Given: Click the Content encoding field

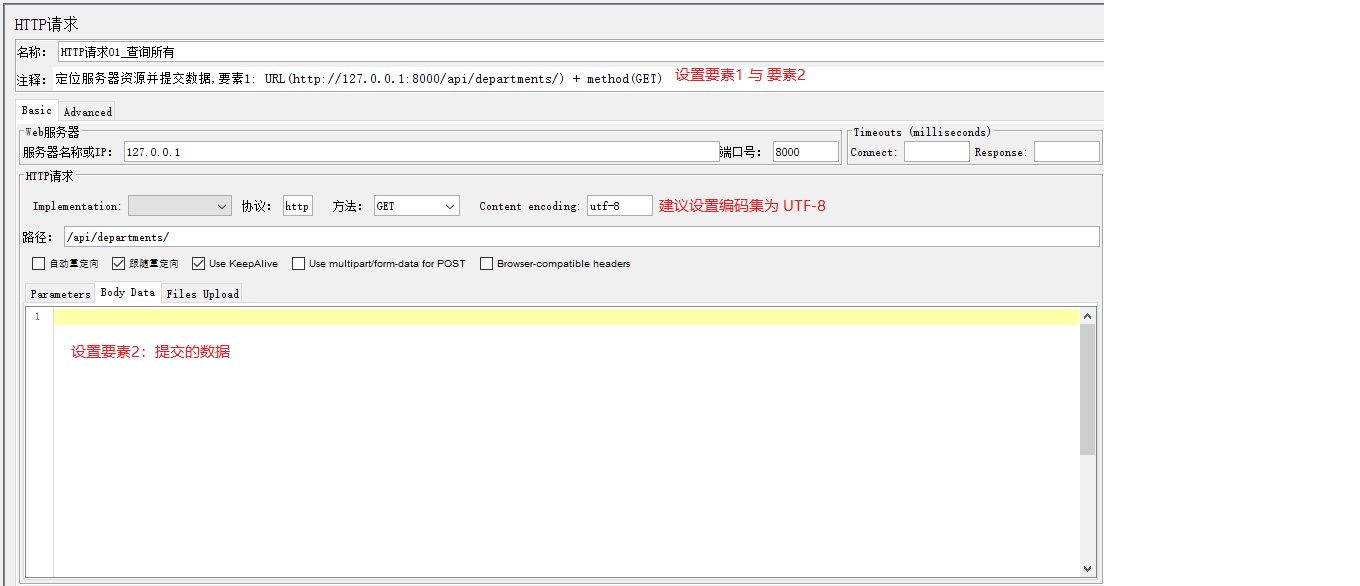Looking at the screenshot, I should (x=619, y=206).
